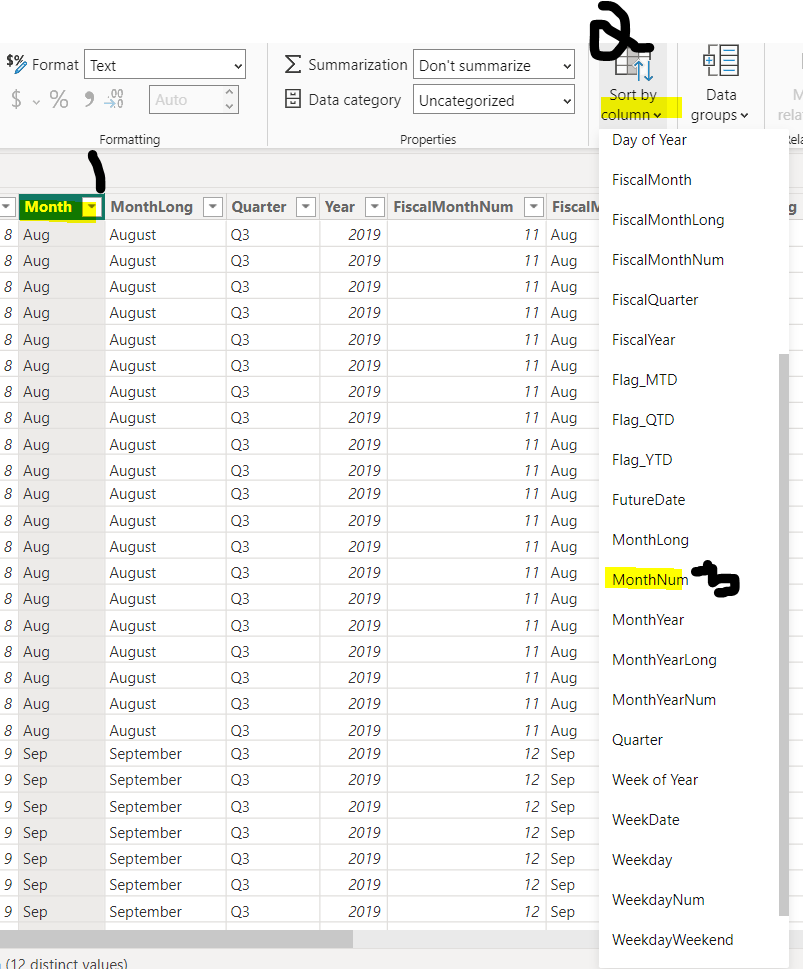This screenshot has width=803, height=969.
Task: Open the Year column filter dropdown
Action: pyautogui.click(x=375, y=207)
